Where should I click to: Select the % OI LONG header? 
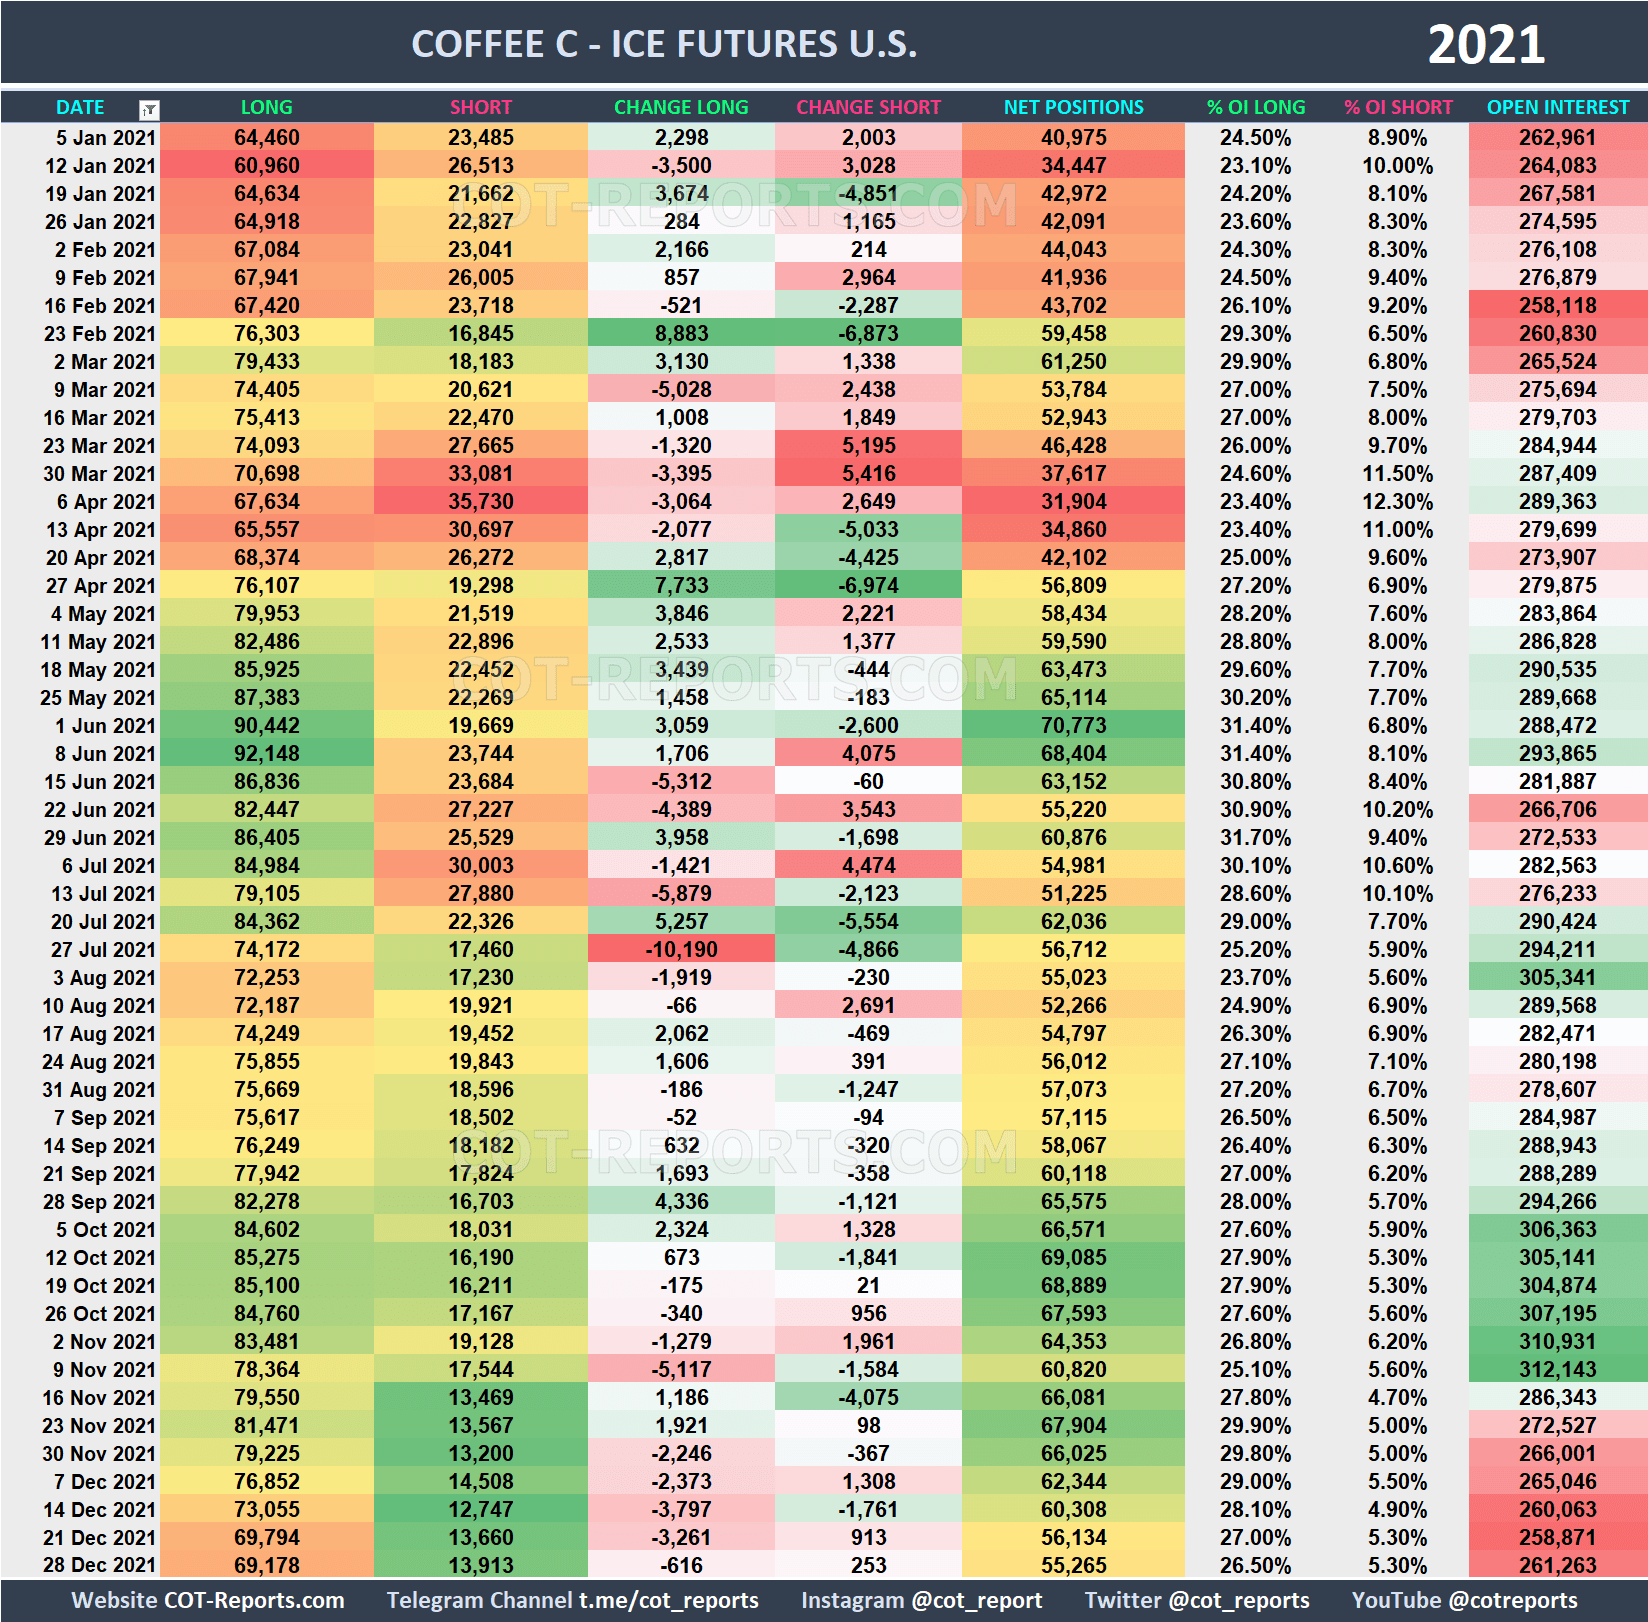tap(1255, 107)
